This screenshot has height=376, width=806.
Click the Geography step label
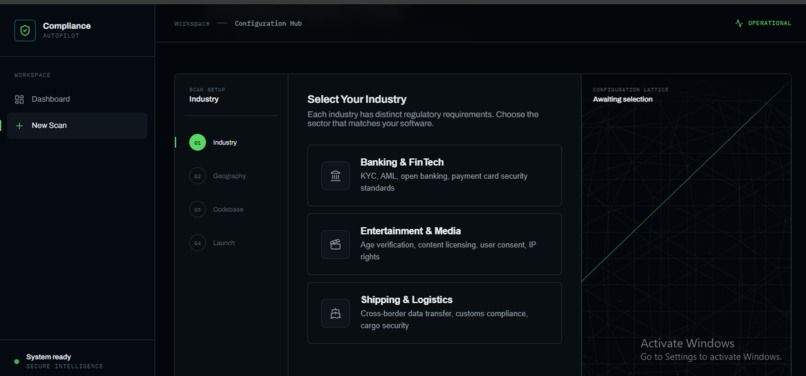tap(229, 176)
